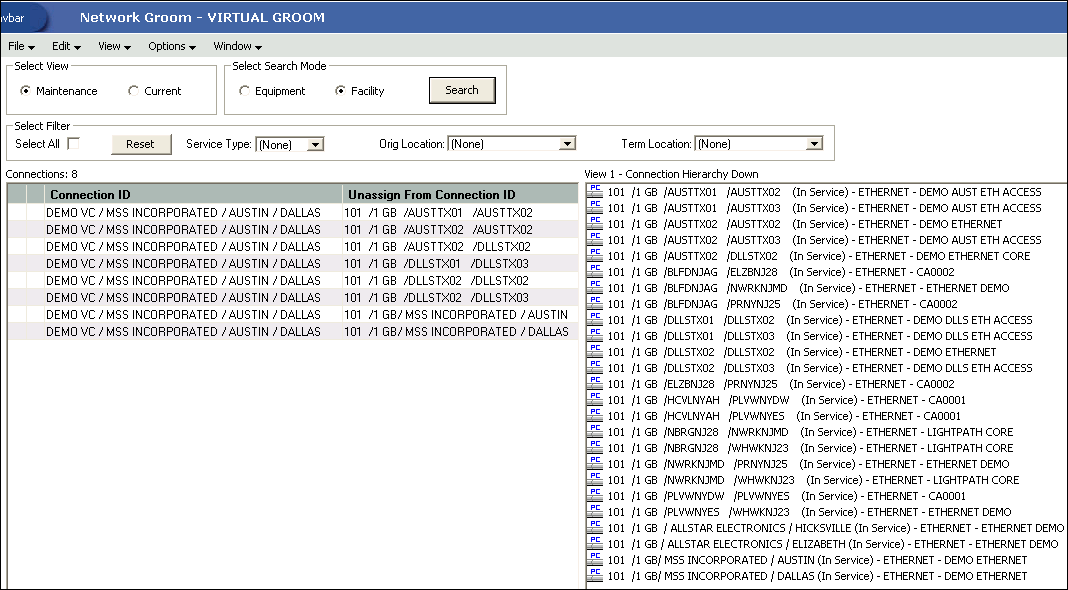1068x590 pixels.
Task: Click the Search button
Action: click(x=462, y=90)
